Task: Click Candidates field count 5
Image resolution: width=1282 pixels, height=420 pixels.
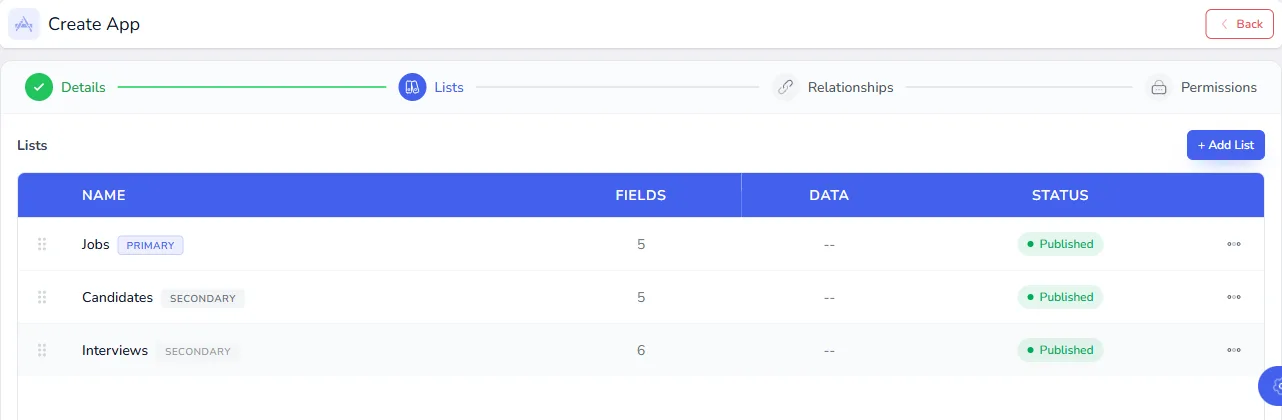Action: click(x=641, y=297)
